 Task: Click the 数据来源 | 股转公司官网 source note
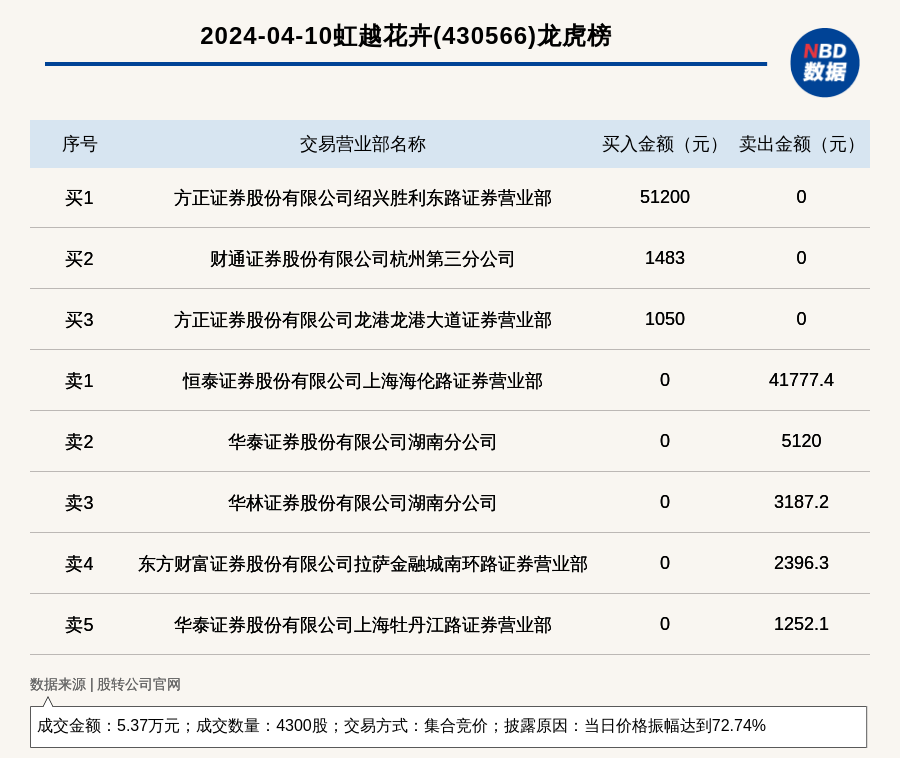point(106,684)
